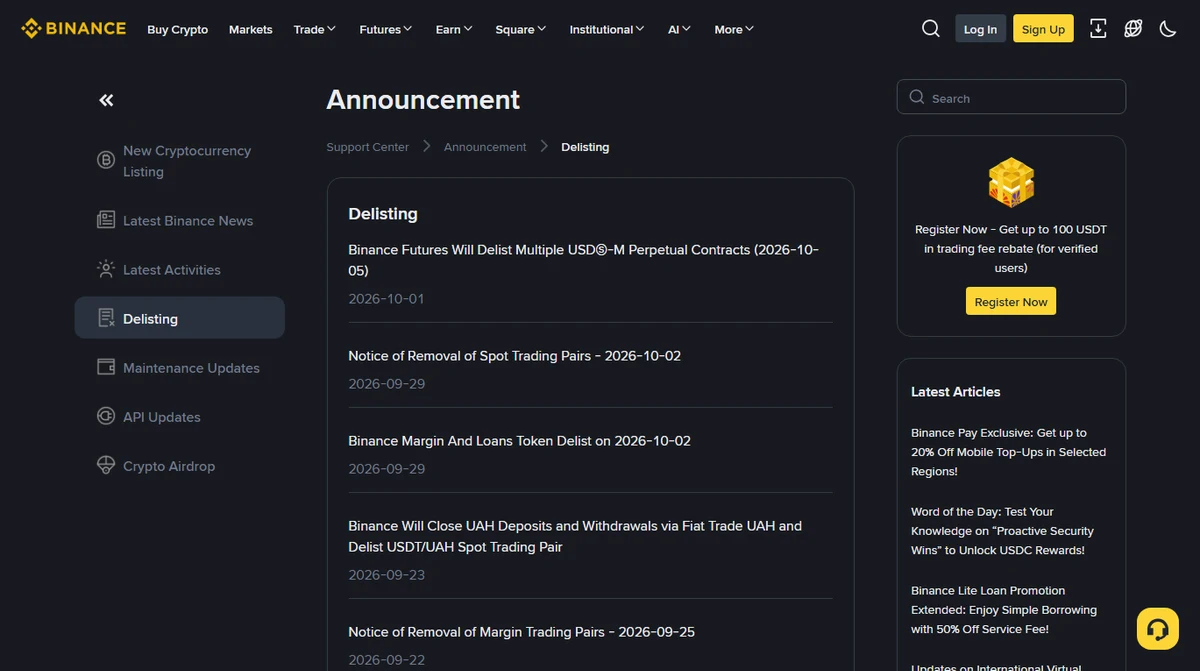Open UAH Deposits and Withdrawals closure article
Viewport: 1200px width, 671px height.
point(575,536)
